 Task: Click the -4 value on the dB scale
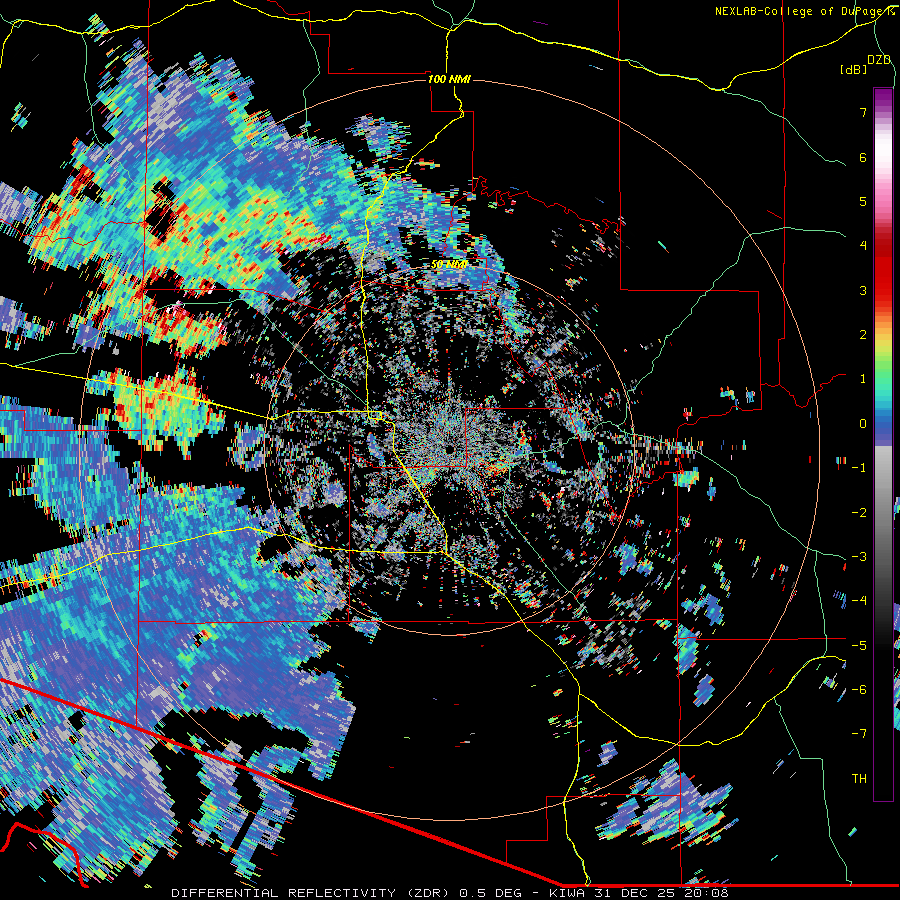859,601
